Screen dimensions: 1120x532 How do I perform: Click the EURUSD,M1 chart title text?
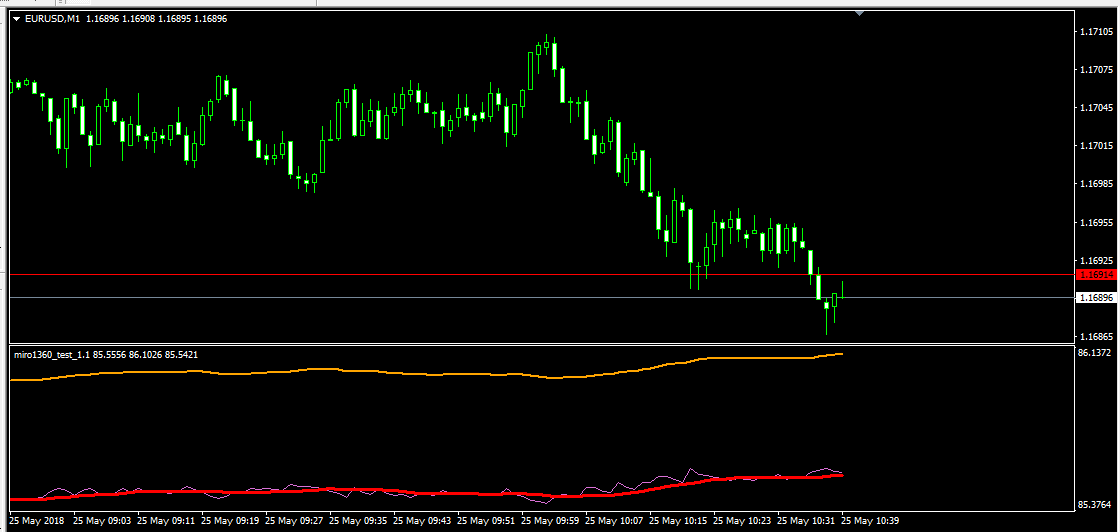52,19
